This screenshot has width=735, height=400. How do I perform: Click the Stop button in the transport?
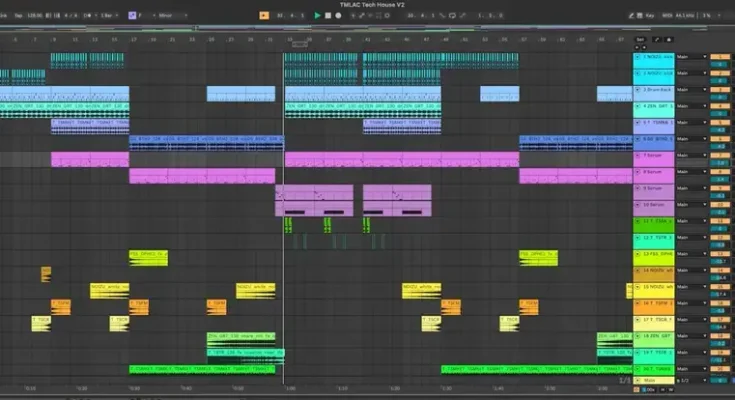(x=329, y=16)
